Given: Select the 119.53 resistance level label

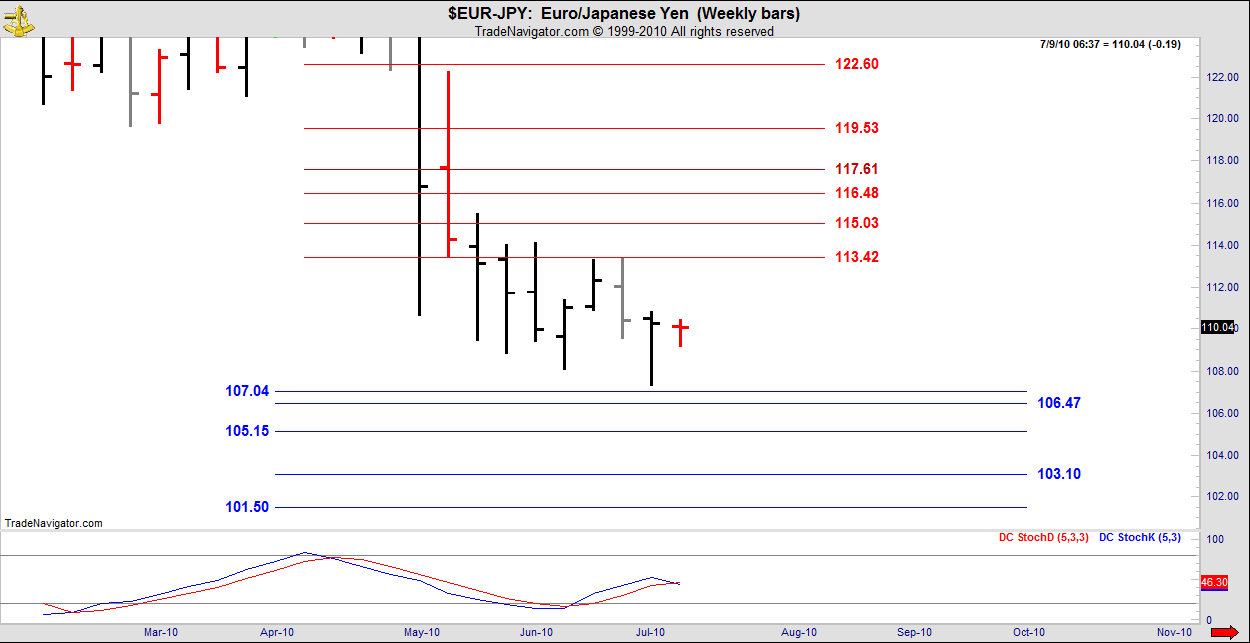Looking at the screenshot, I should pyautogui.click(x=856, y=128).
